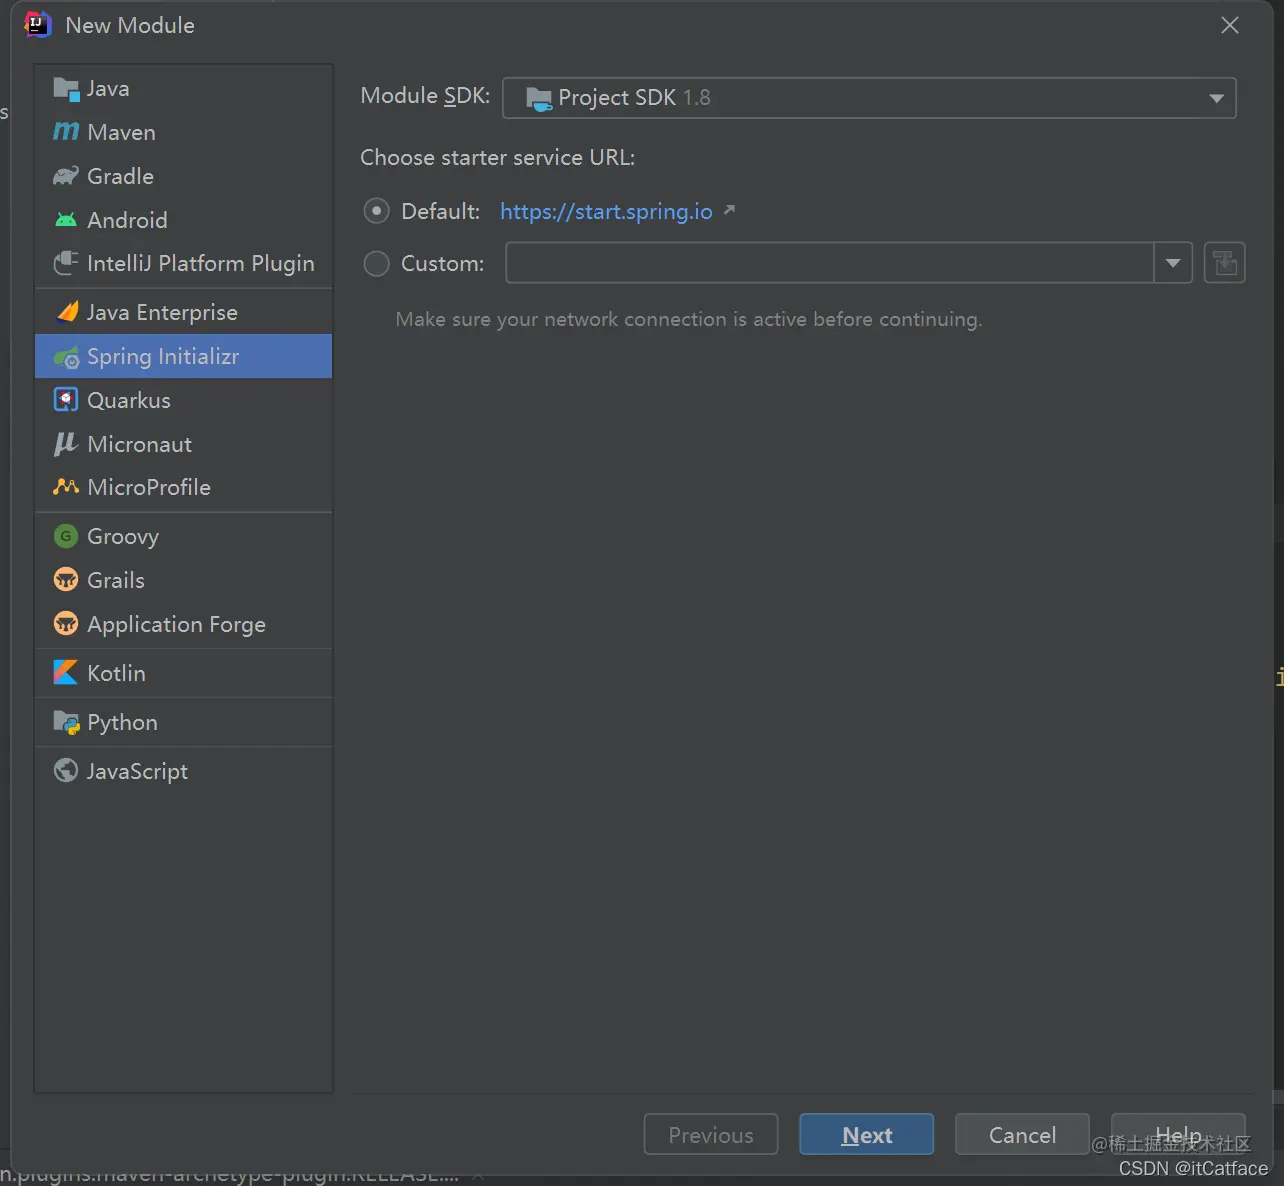Select the 'Spring Initializr' entry text
Image resolution: width=1284 pixels, height=1186 pixels.
coord(163,357)
